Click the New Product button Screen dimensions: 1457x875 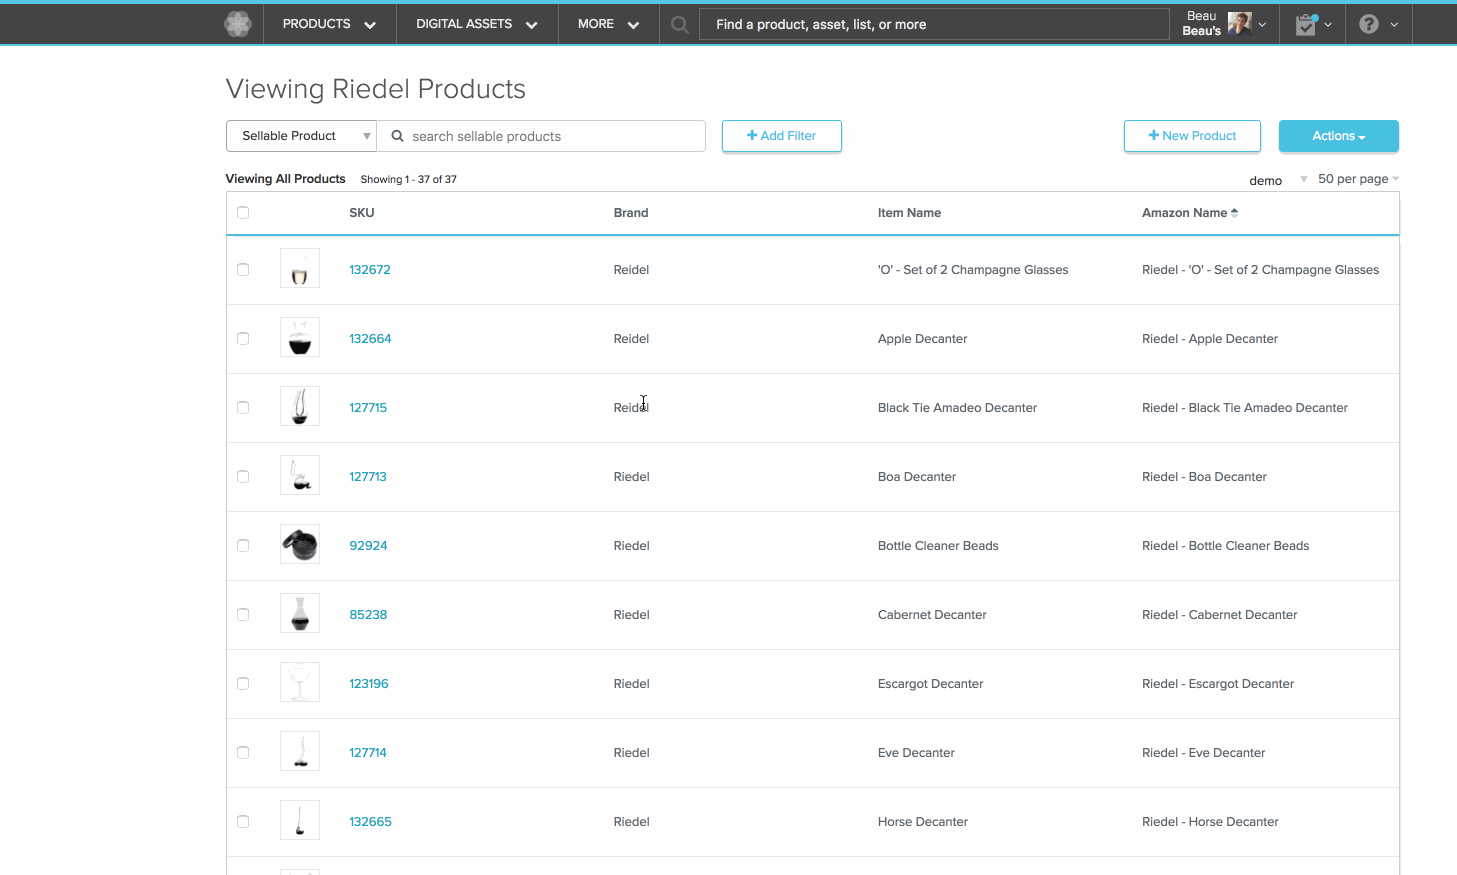pos(1192,136)
